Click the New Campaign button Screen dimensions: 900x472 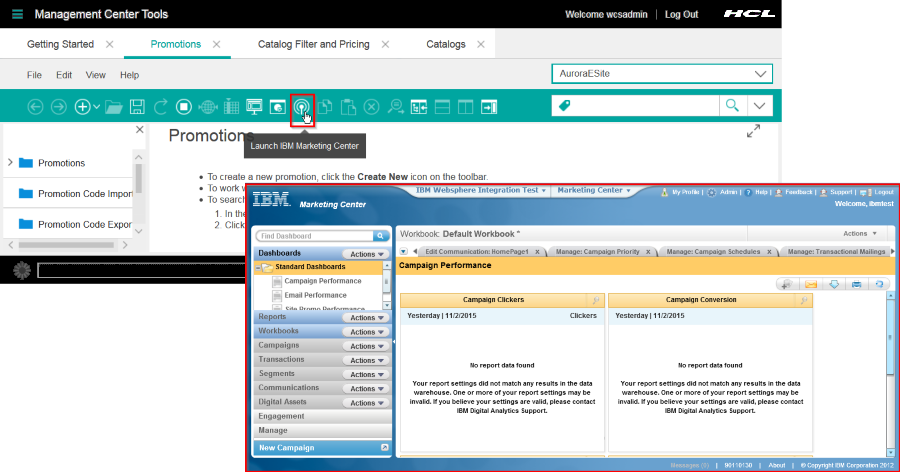(322, 448)
